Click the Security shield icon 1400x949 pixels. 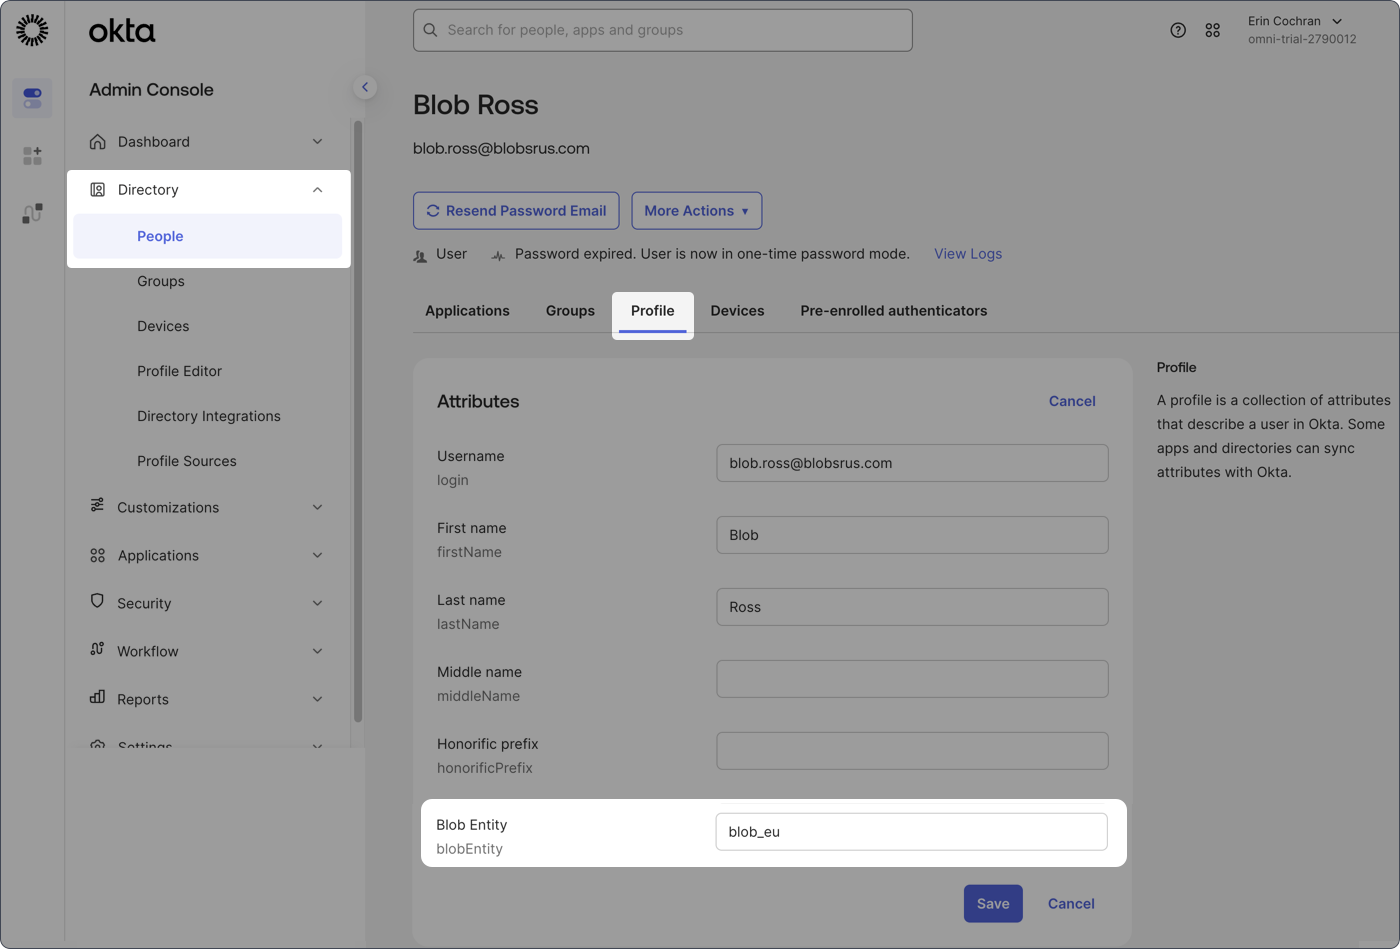[97, 602]
